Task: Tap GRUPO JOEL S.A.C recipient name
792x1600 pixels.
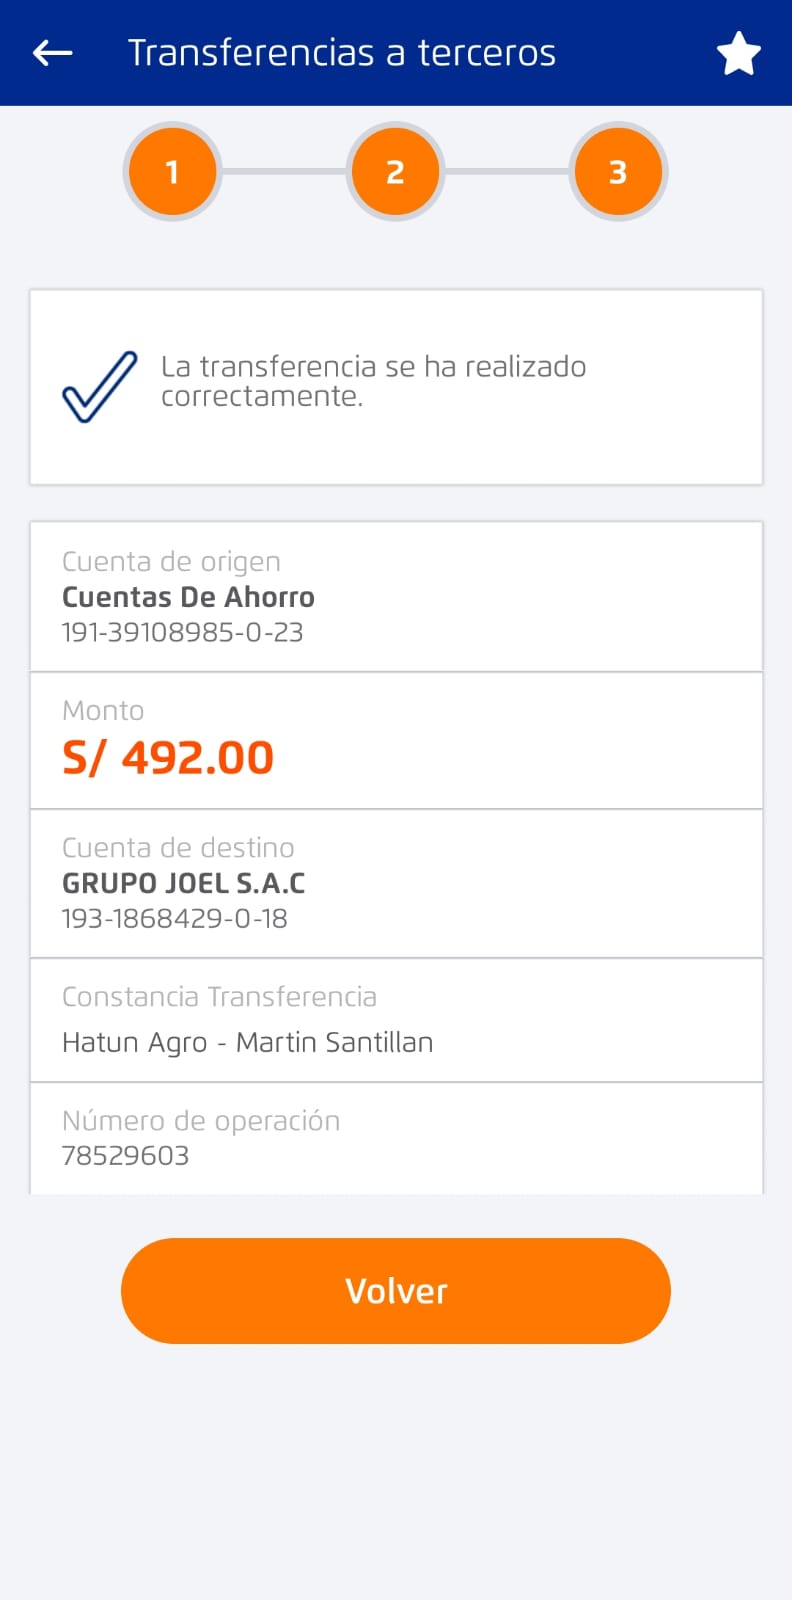Action: click(184, 884)
